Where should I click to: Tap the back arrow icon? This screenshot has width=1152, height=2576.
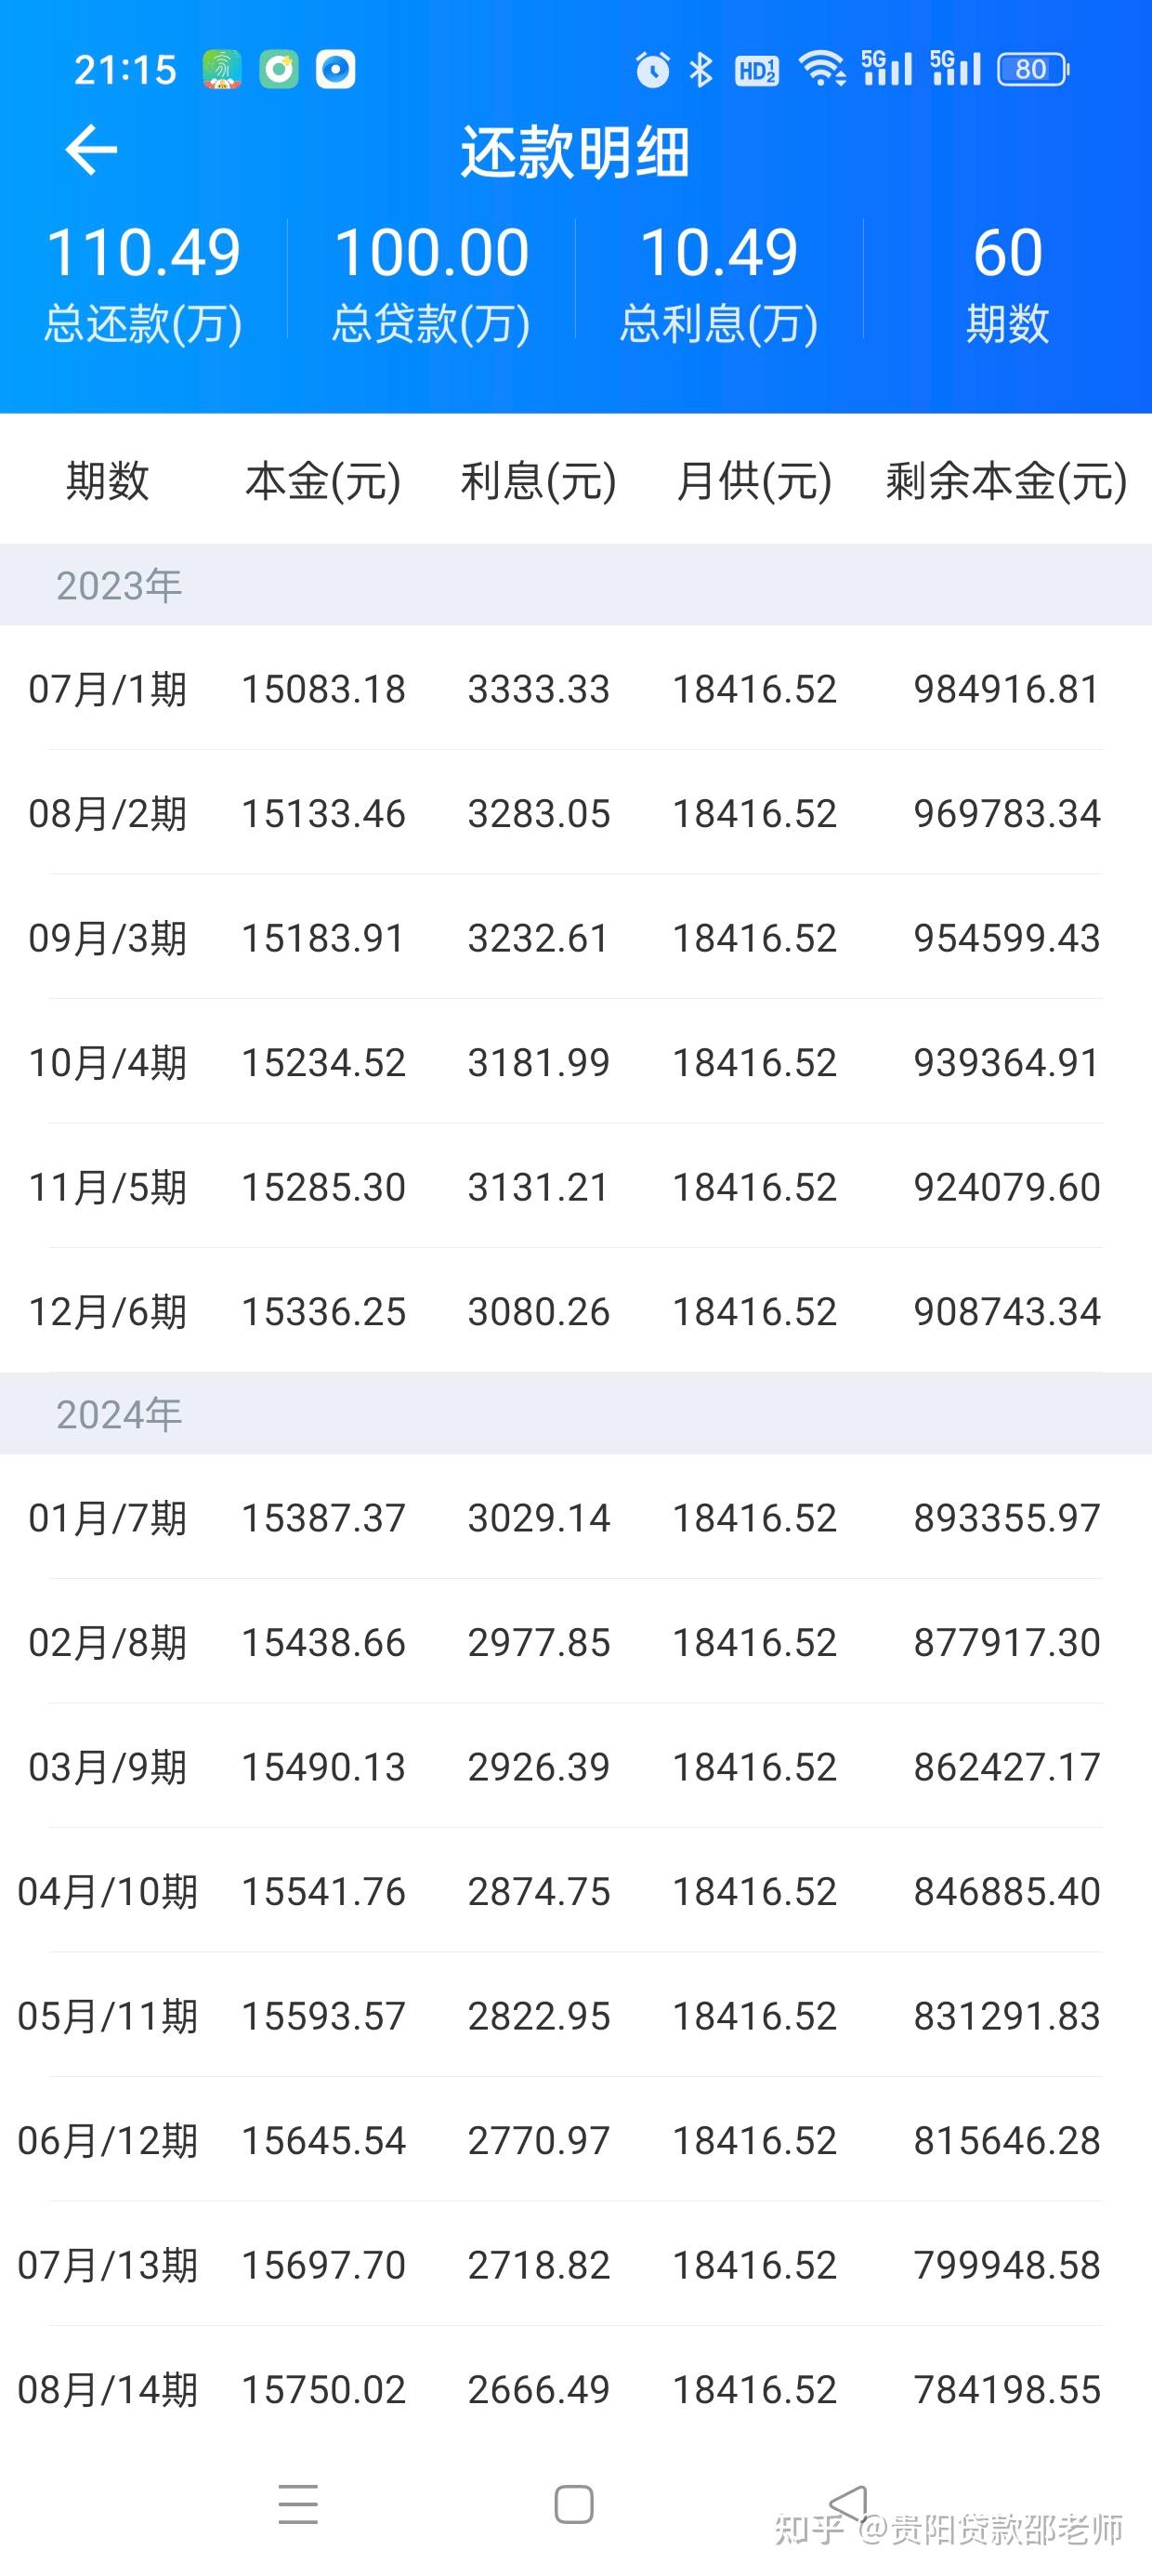[91, 151]
